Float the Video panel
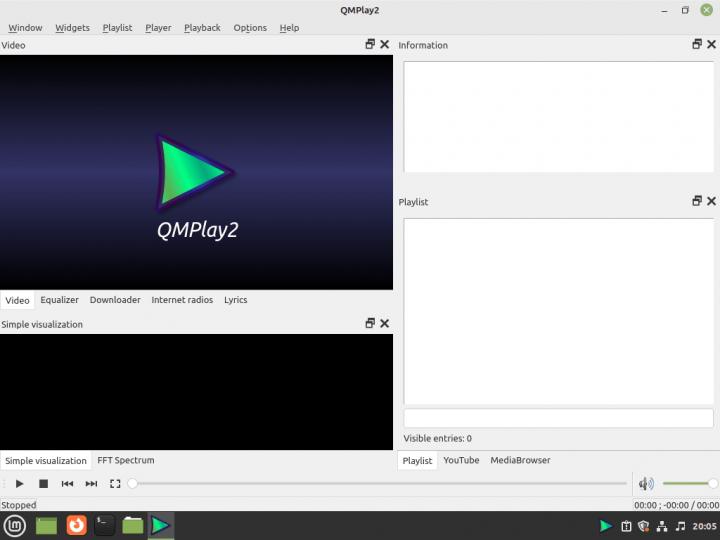This screenshot has width=720, height=540. point(370,45)
